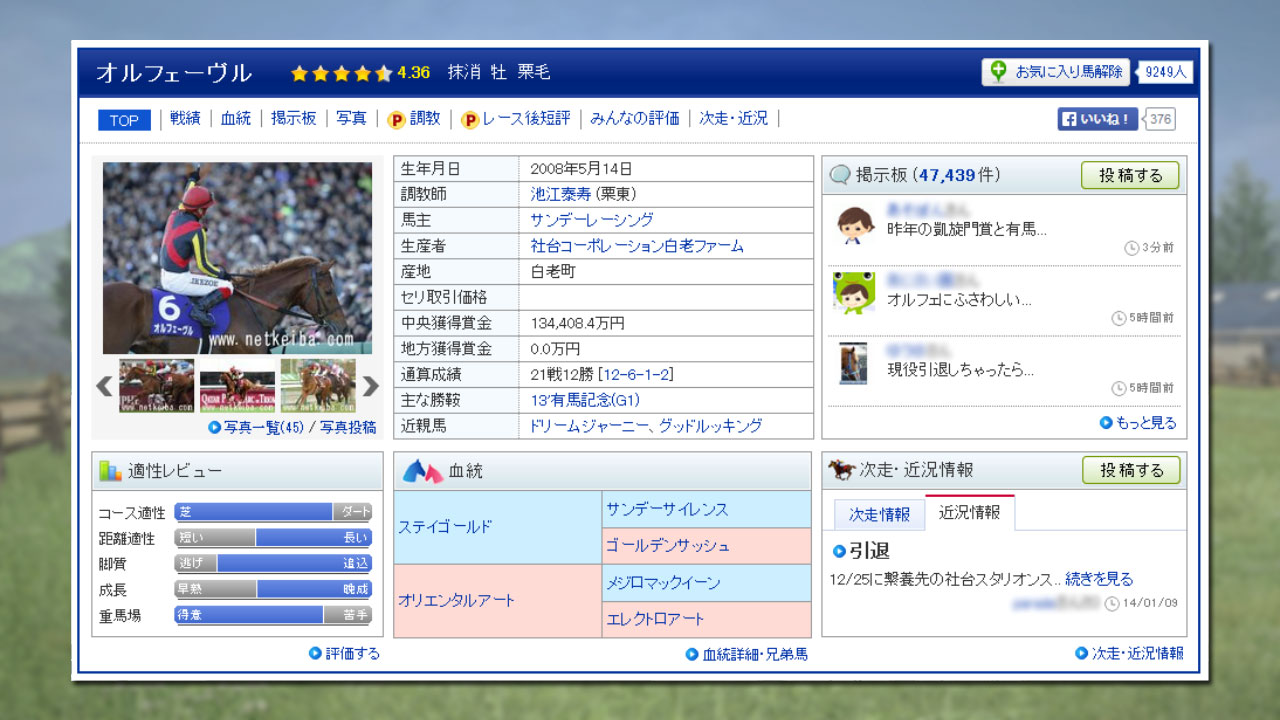The height and width of the screenshot is (720, 1280).
Task: Open the メジロマックイーン pedigree link
Action: tap(663, 582)
